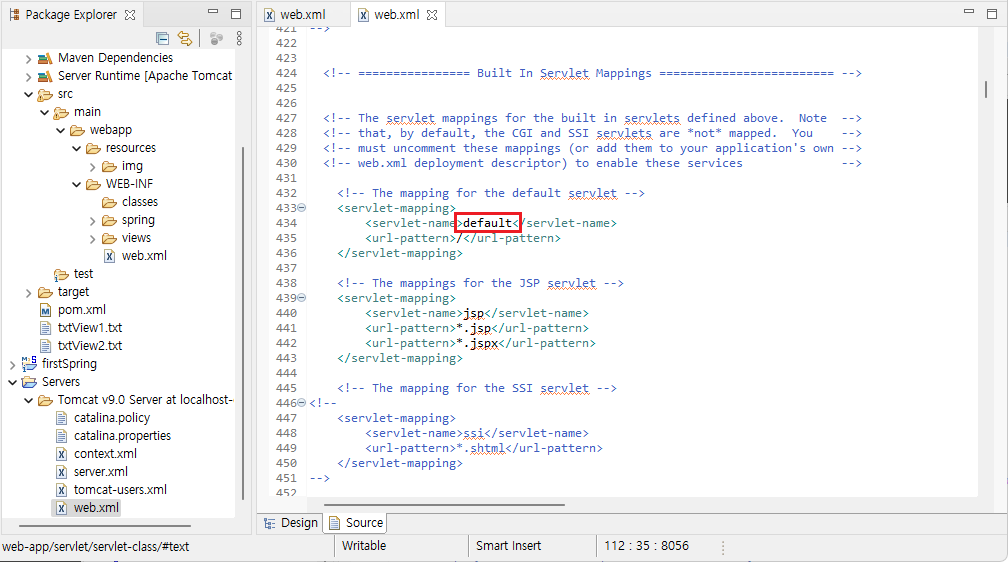Close the Package Explorer view tab
1008x562 pixels.
pos(130,15)
